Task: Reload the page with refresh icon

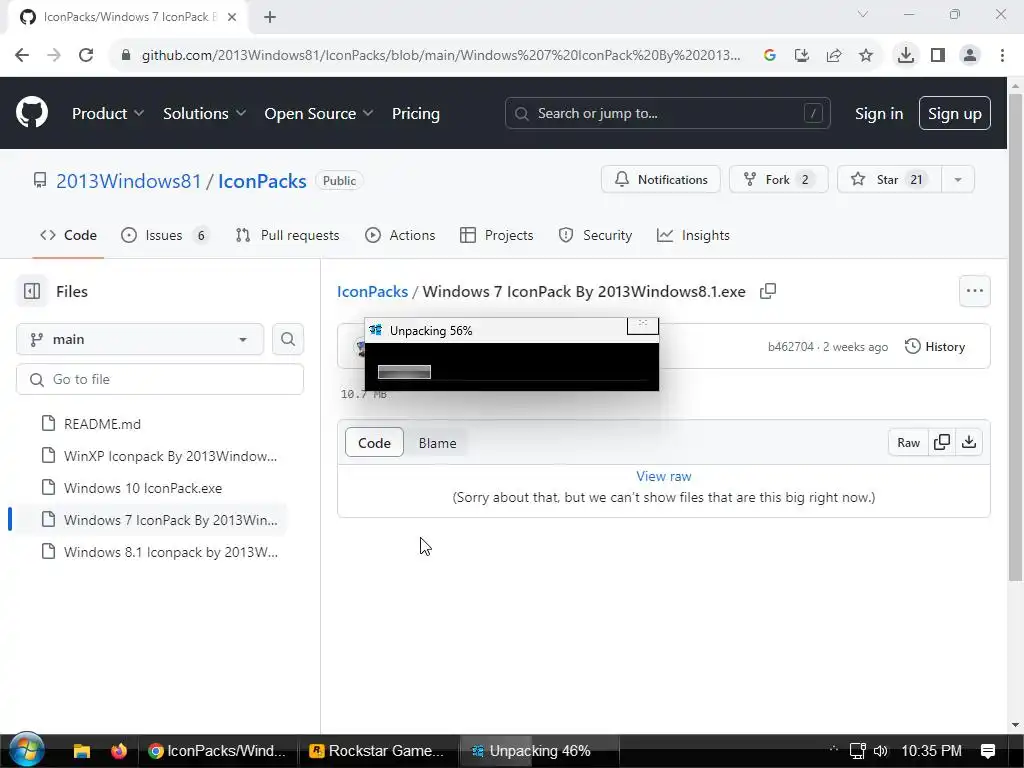Action: tap(86, 56)
